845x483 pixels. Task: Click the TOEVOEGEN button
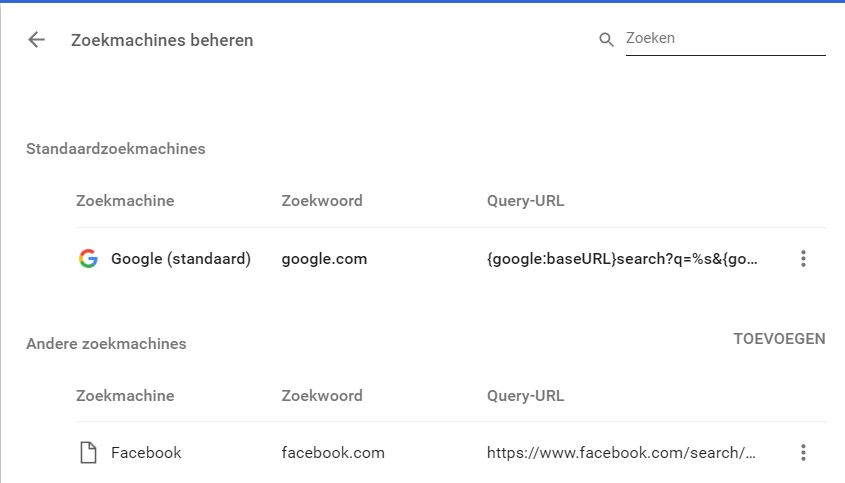click(779, 339)
